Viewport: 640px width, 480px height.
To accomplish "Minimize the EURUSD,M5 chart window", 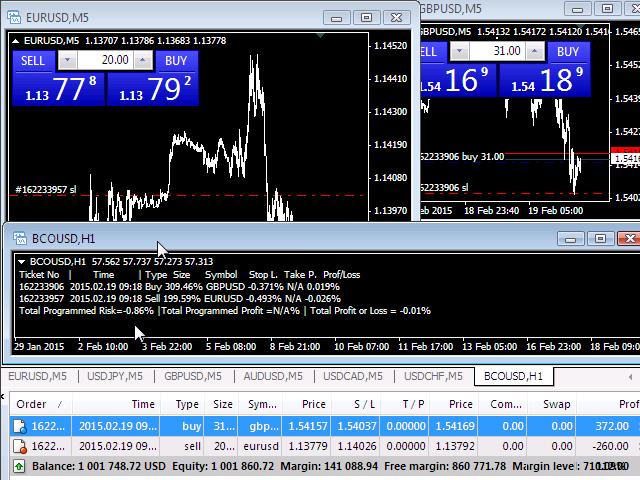I will (x=336, y=18).
